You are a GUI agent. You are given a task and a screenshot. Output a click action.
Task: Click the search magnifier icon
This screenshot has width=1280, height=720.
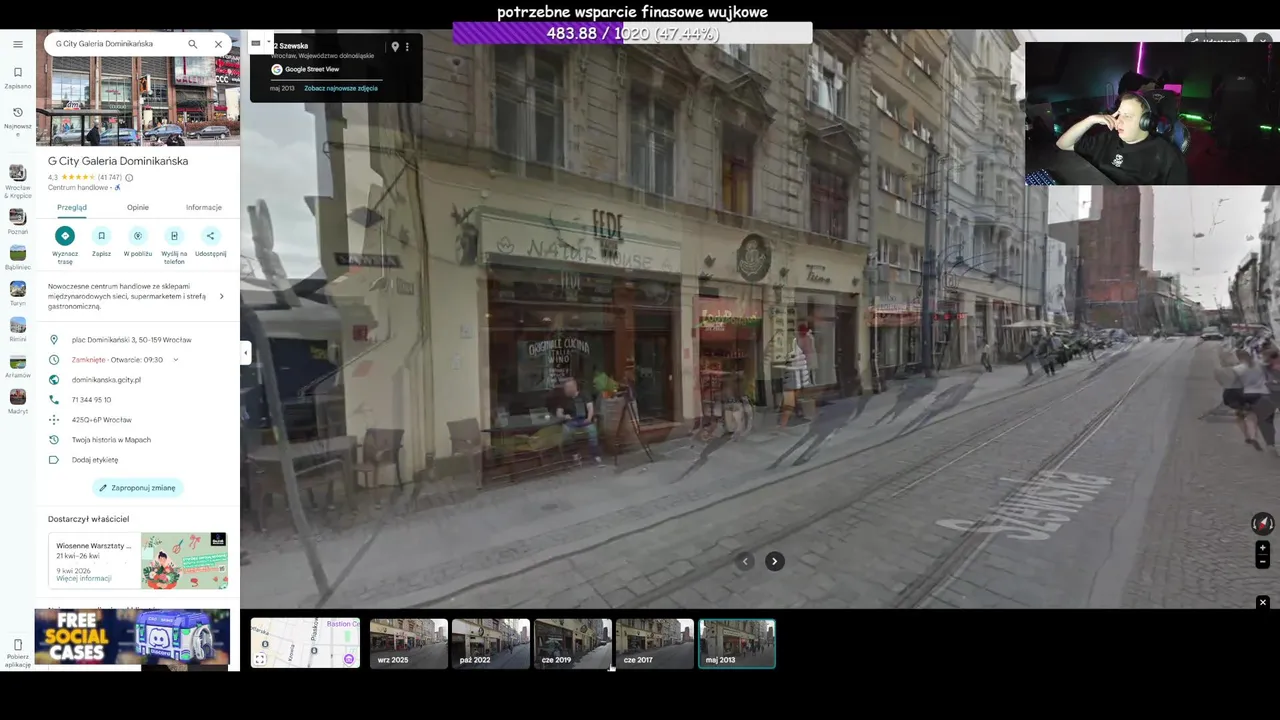(x=193, y=44)
